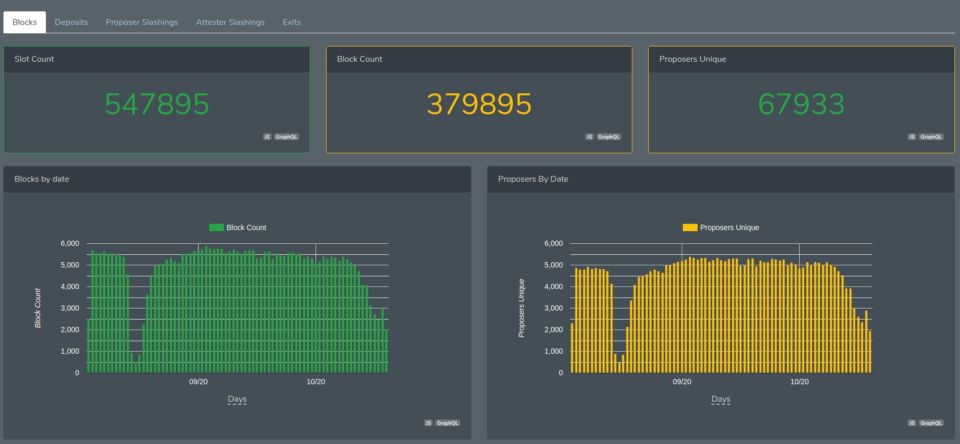Click GraphQL badge in Slot Count card
The image size is (960, 444).
(286, 137)
